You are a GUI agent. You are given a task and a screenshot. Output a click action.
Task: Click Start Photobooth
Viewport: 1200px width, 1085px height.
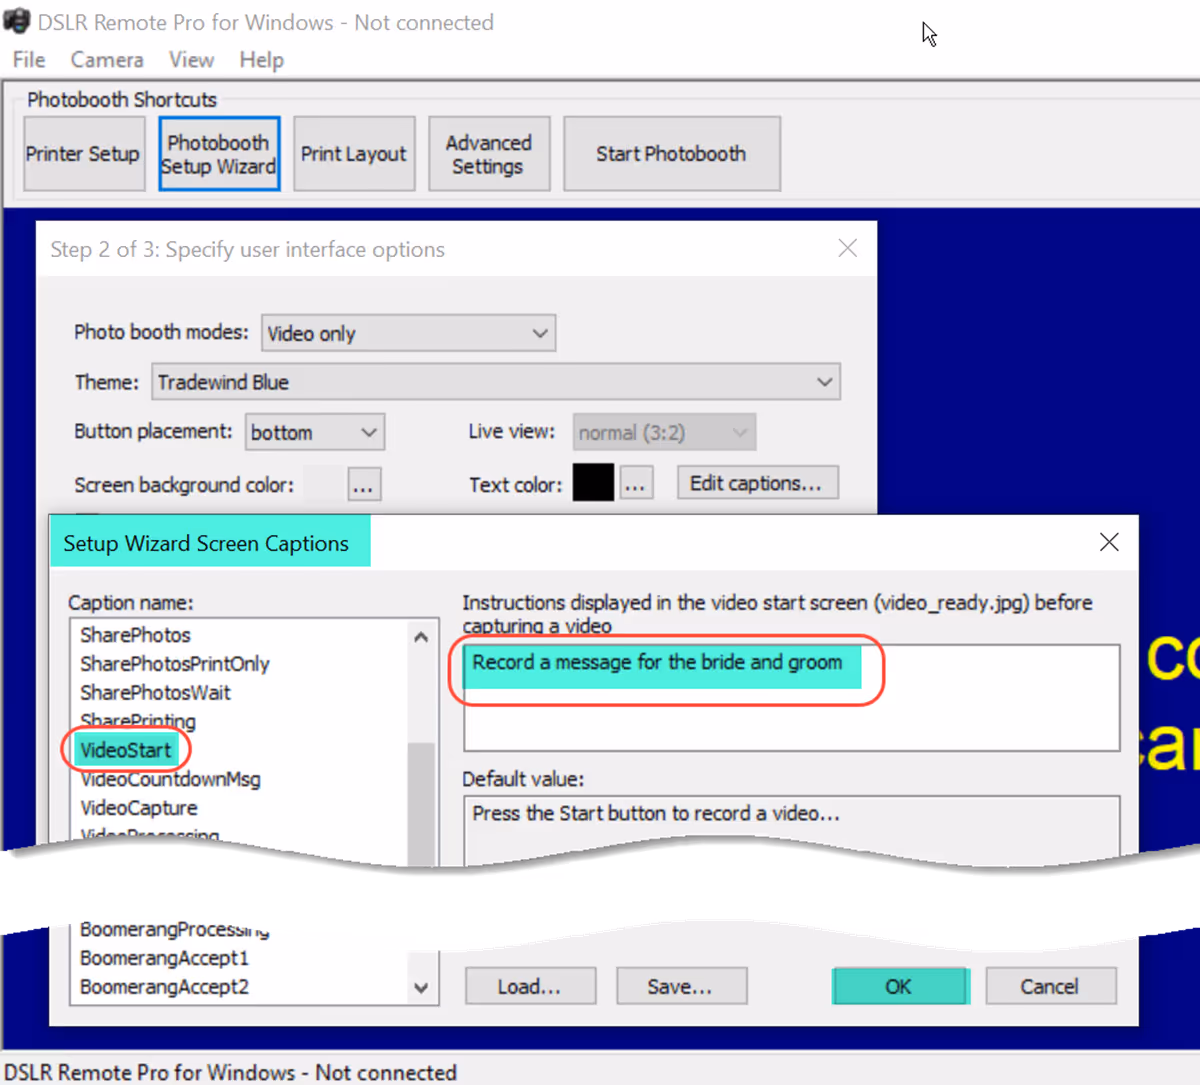click(671, 154)
